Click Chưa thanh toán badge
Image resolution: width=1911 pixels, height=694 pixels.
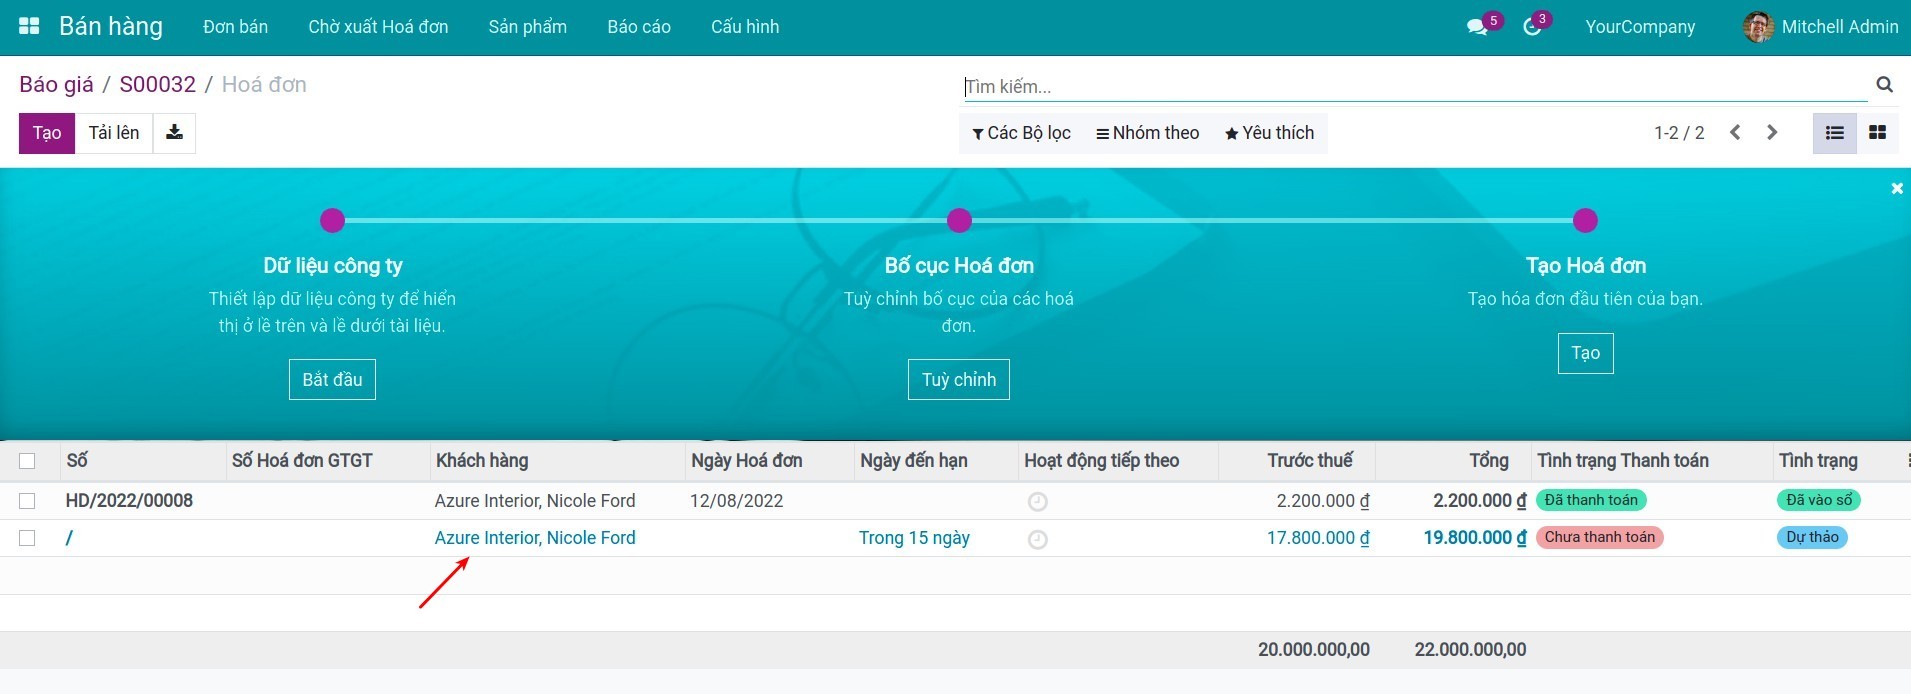coord(1599,537)
